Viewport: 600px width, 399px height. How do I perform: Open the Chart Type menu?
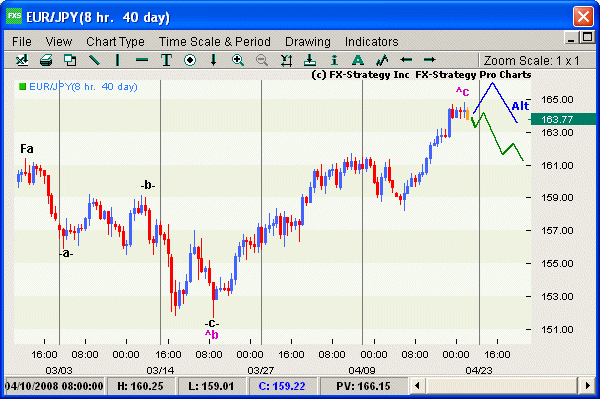coord(115,41)
